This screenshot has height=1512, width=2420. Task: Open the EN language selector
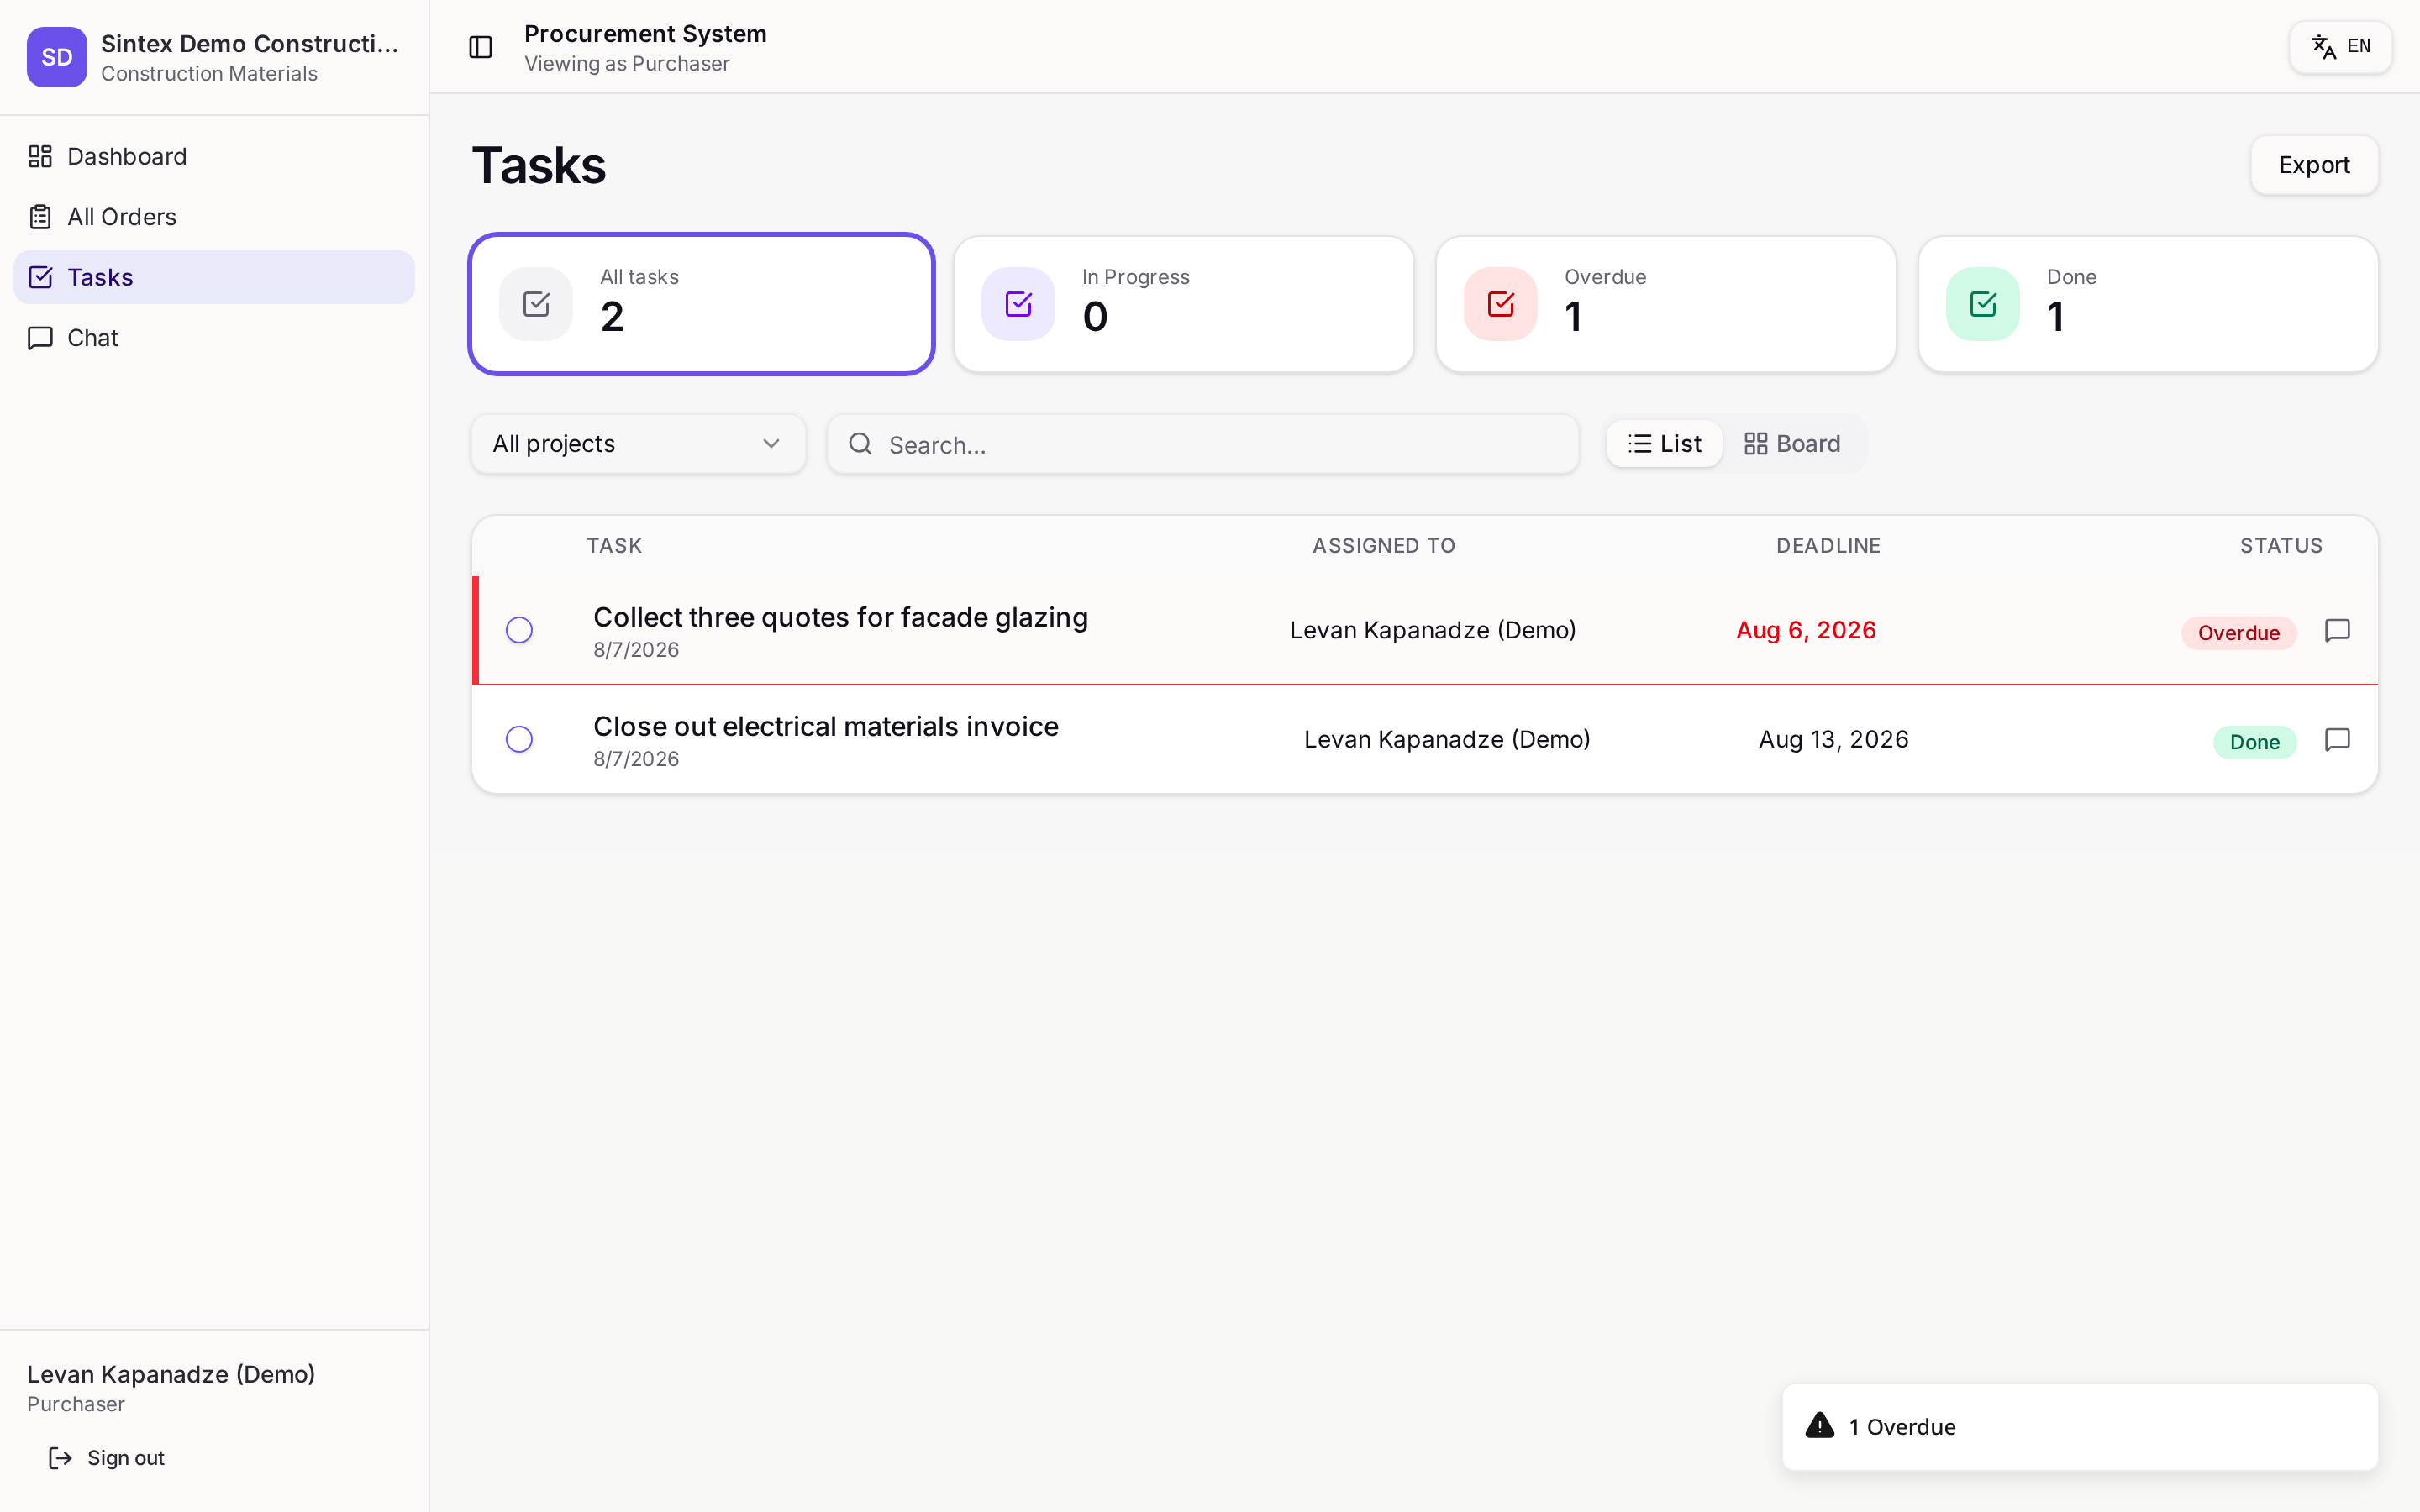point(2340,46)
